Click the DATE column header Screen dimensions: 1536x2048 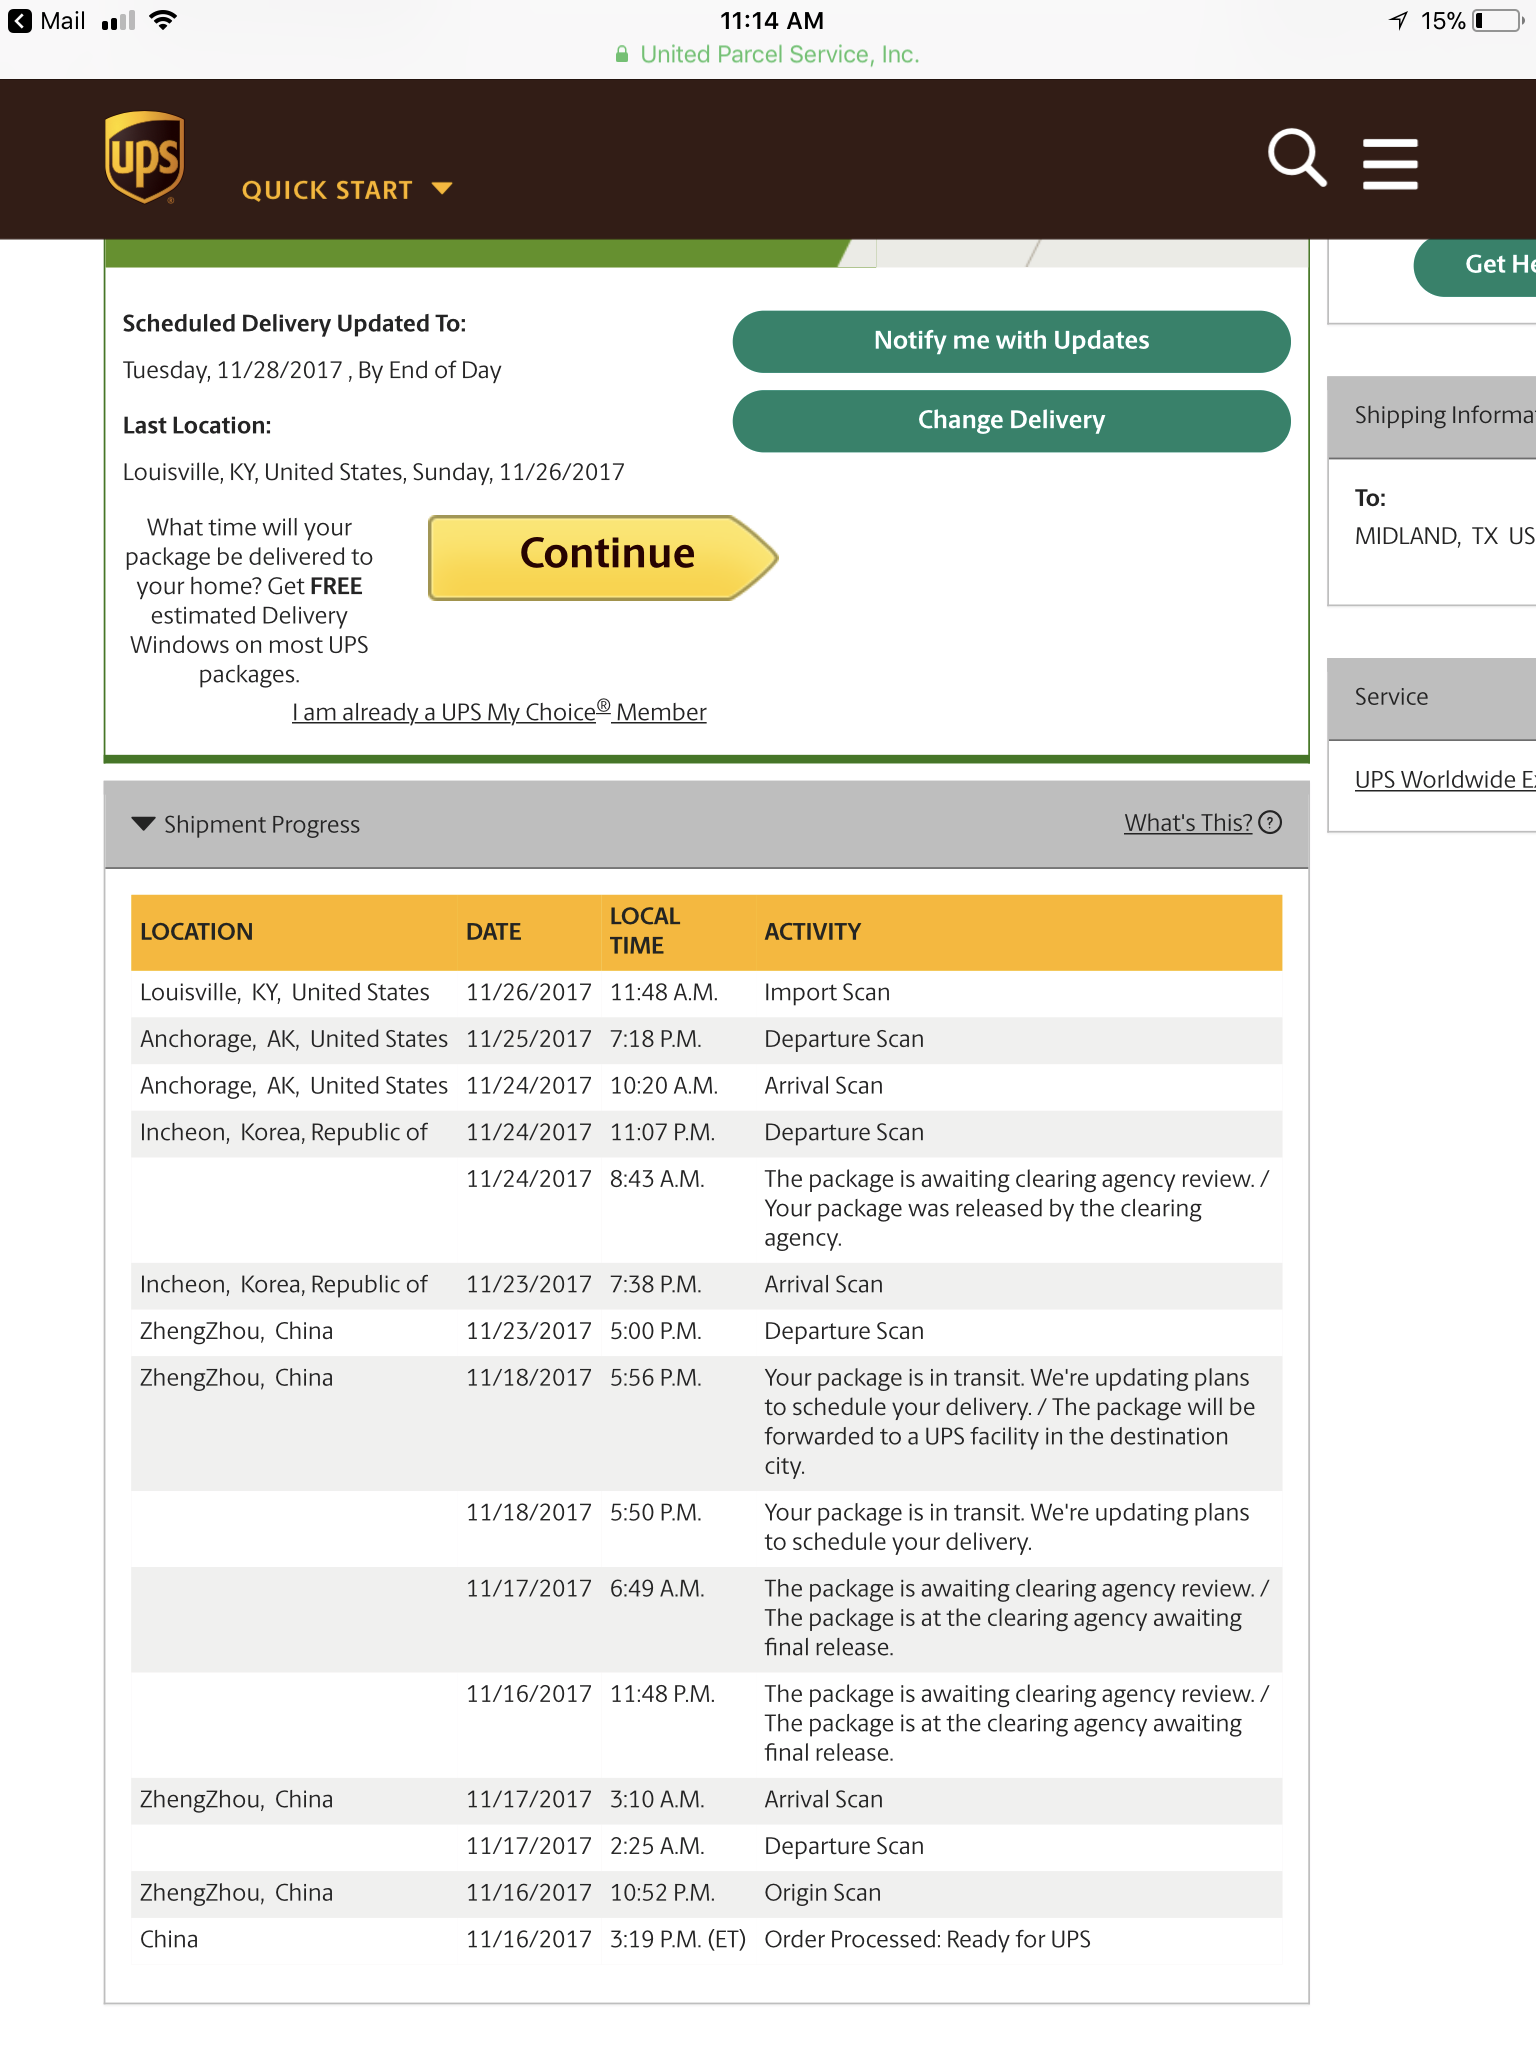(494, 932)
